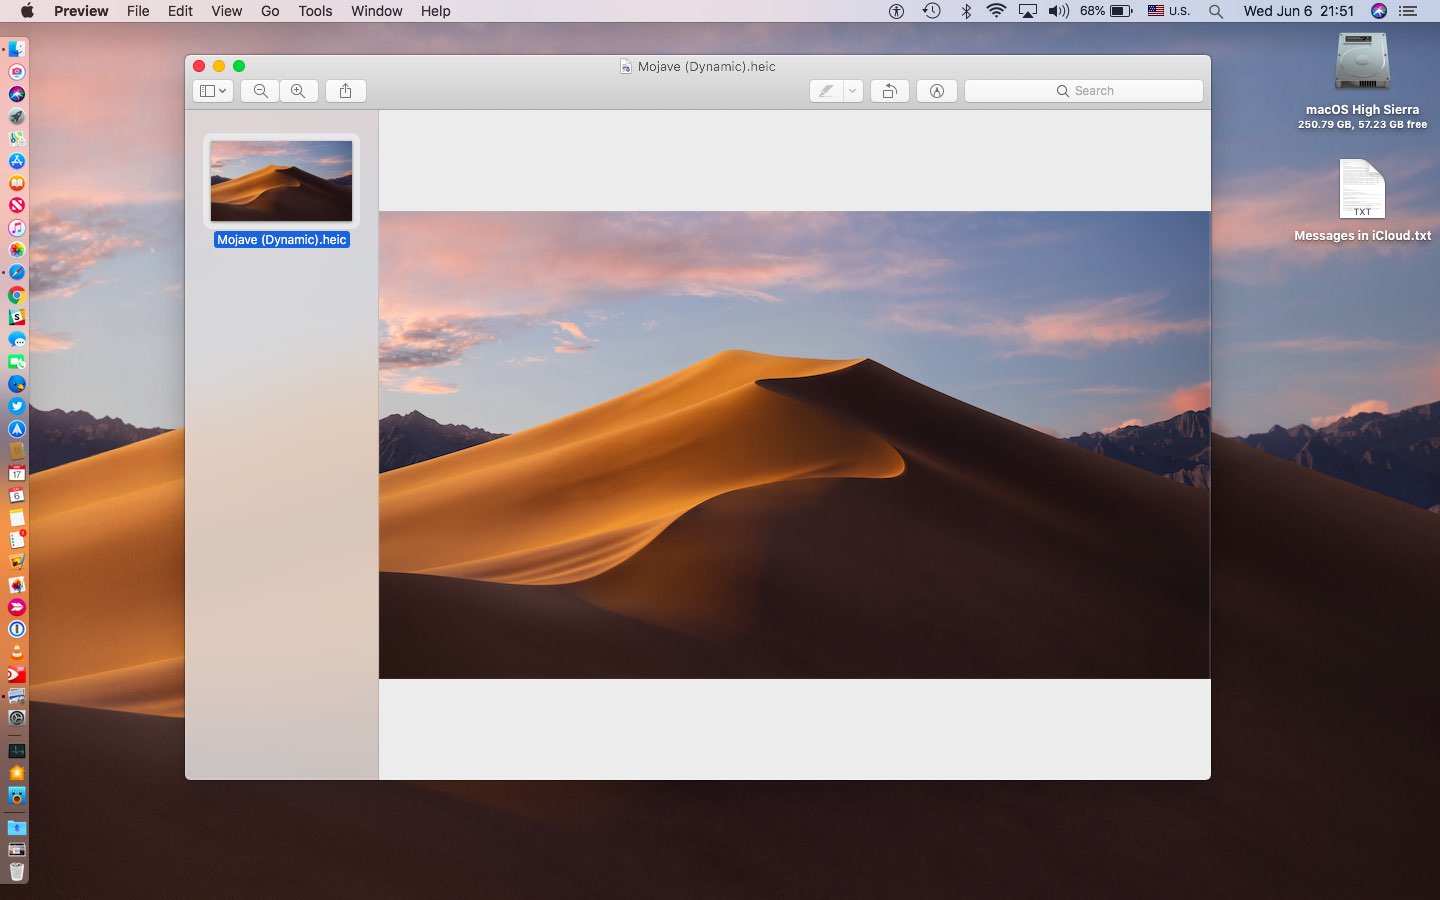Open Finder in the Dock
This screenshot has height=900, width=1440.
(x=17, y=49)
